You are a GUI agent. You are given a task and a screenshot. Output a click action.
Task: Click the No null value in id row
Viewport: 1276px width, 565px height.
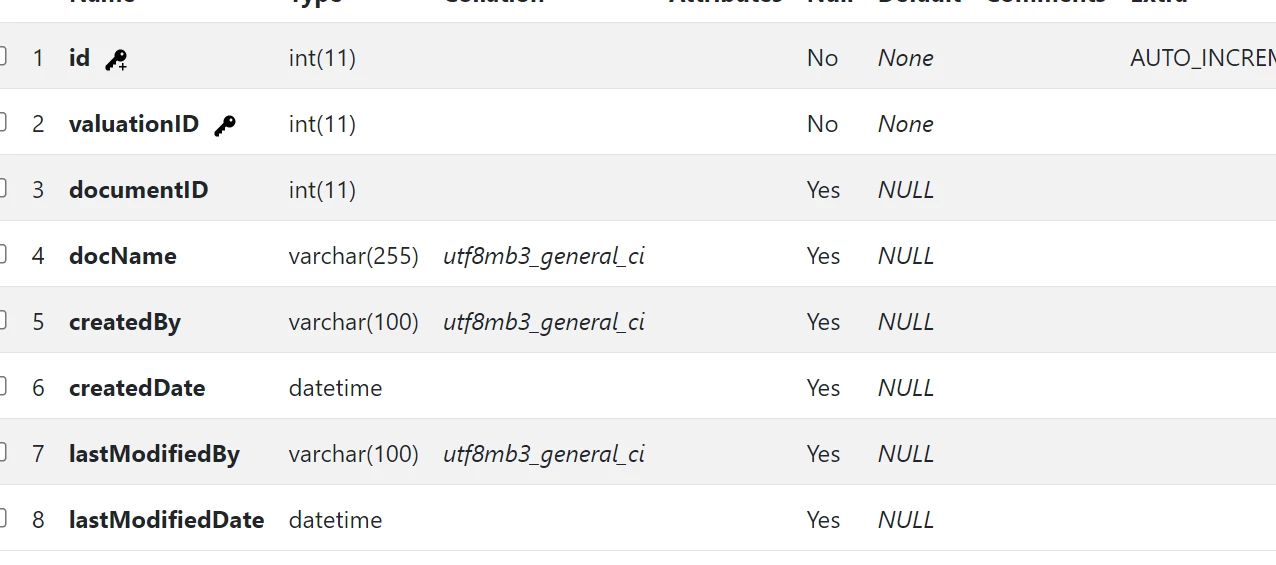point(822,58)
